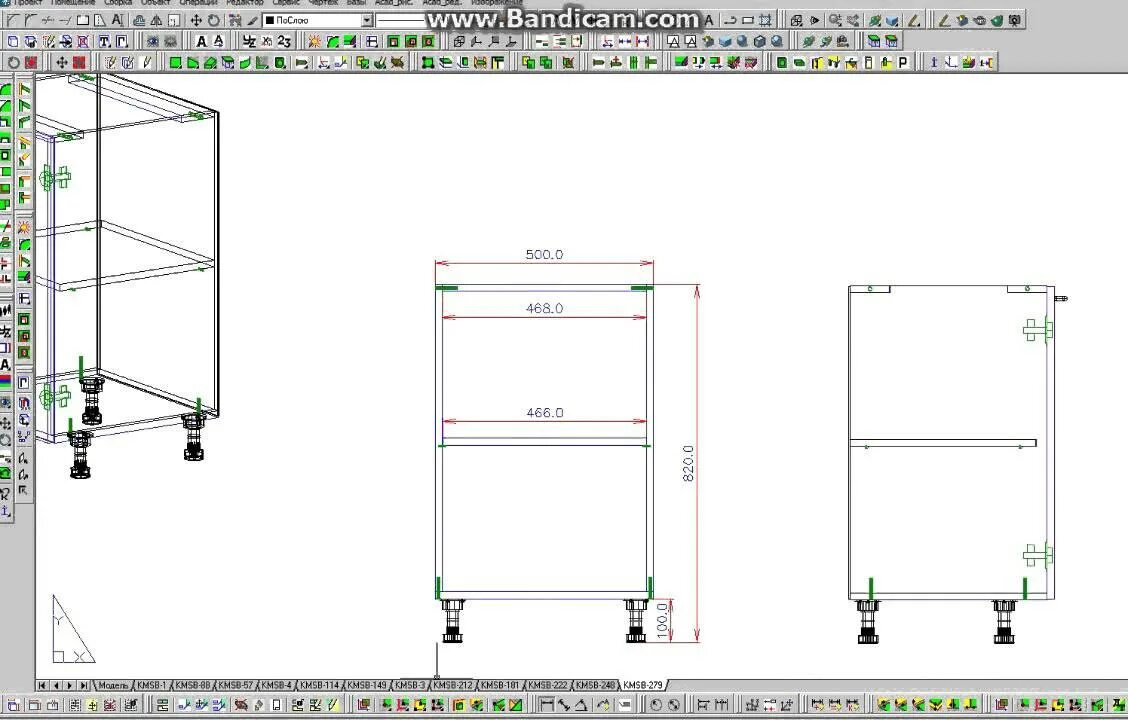Click the match-properties brush icon
Image resolution: width=1128 pixels, height=720 pixels.
tap(252, 21)
